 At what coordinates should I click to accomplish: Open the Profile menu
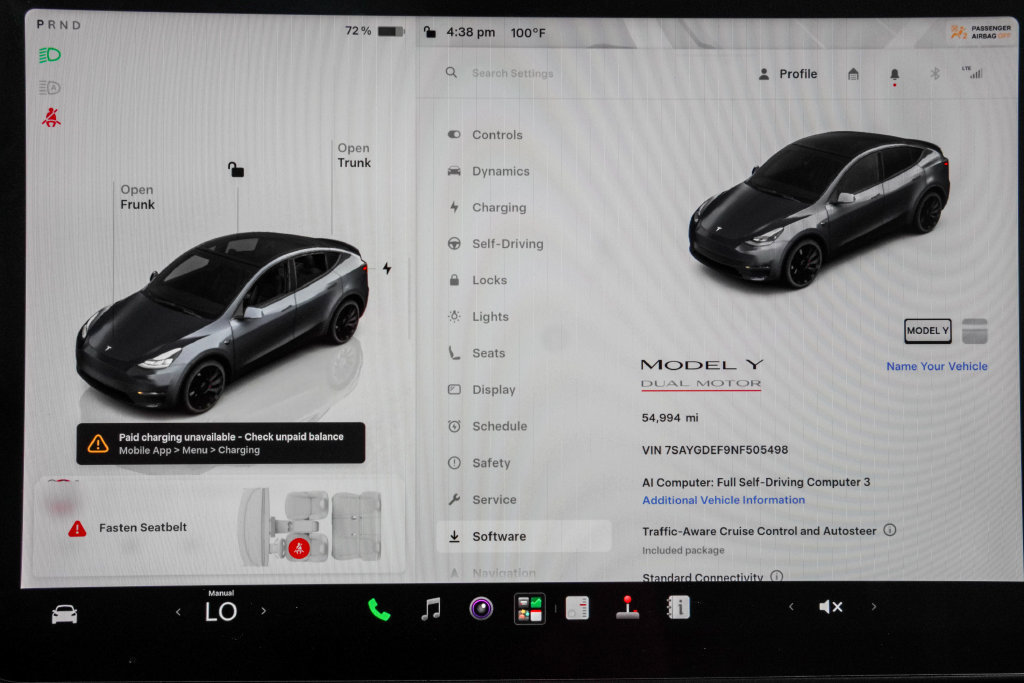[788, 74]
